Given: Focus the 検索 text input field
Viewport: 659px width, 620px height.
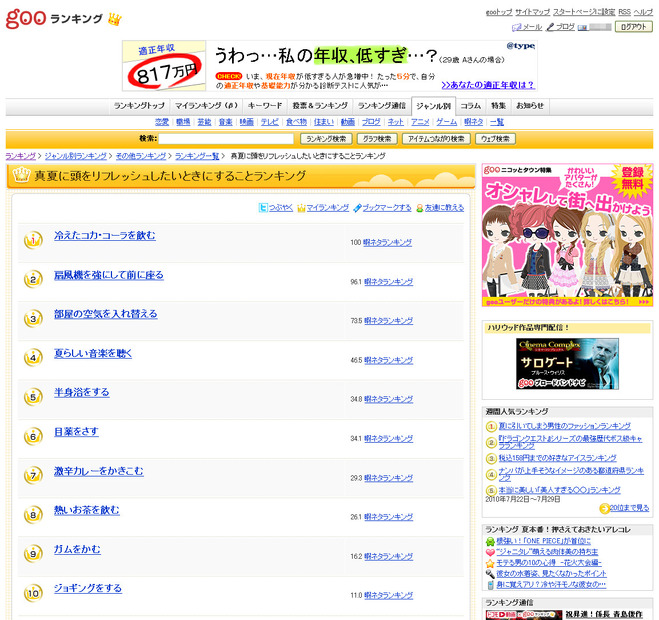Looking at the screenshot, I should click(x=226, y=139).
